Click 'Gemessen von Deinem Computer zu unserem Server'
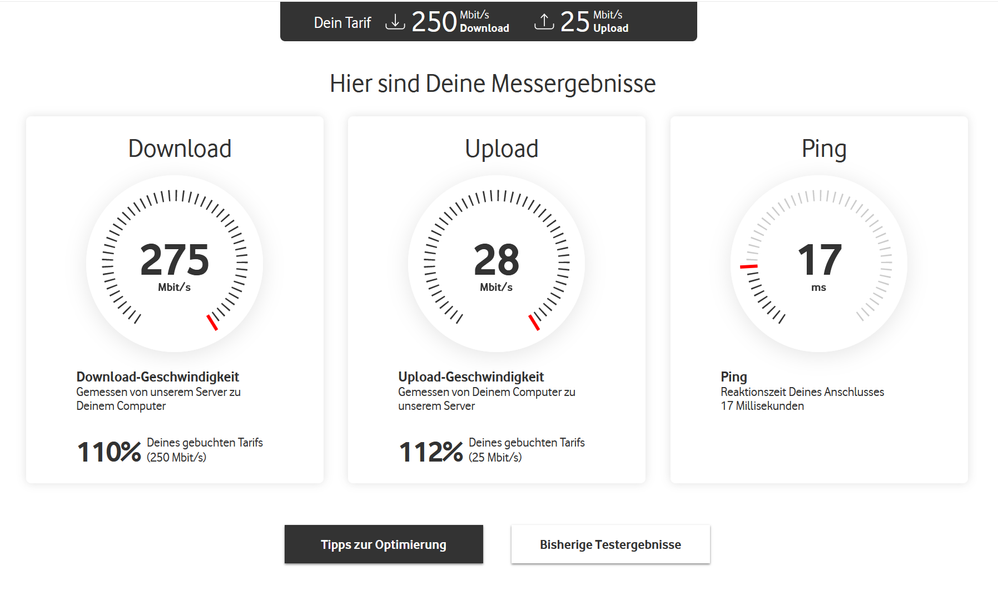Screen dimensions: 998x594 coord(487,399)
